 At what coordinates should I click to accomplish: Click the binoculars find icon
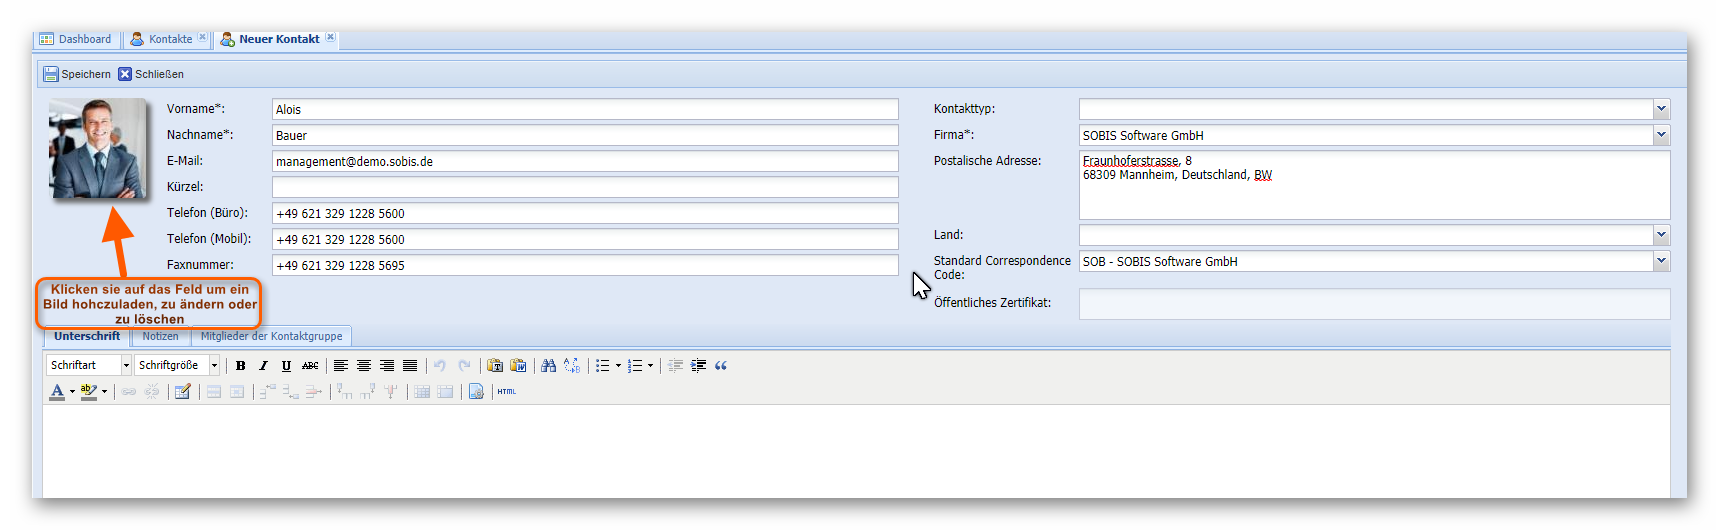(548, 366)
